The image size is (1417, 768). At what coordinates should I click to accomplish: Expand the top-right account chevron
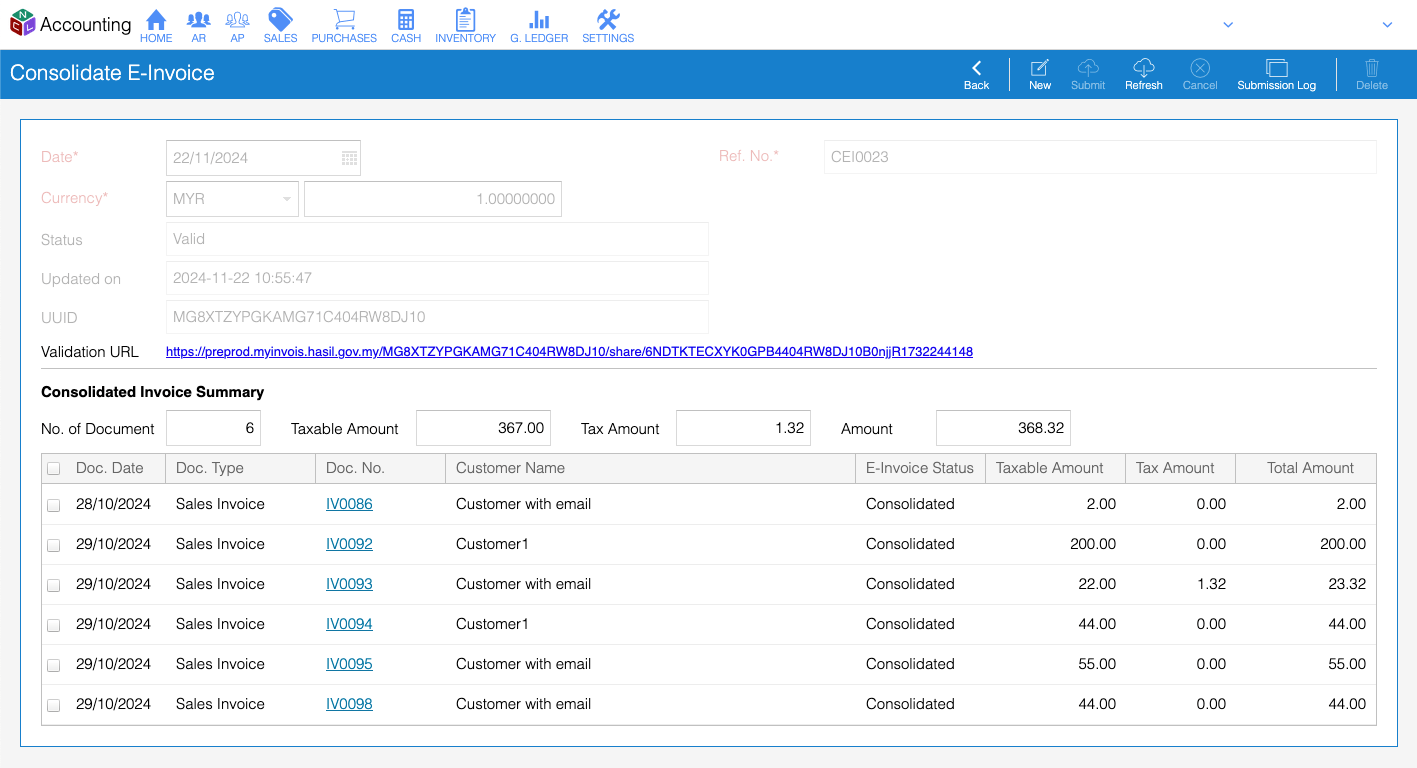click(x=1388, y=24)
